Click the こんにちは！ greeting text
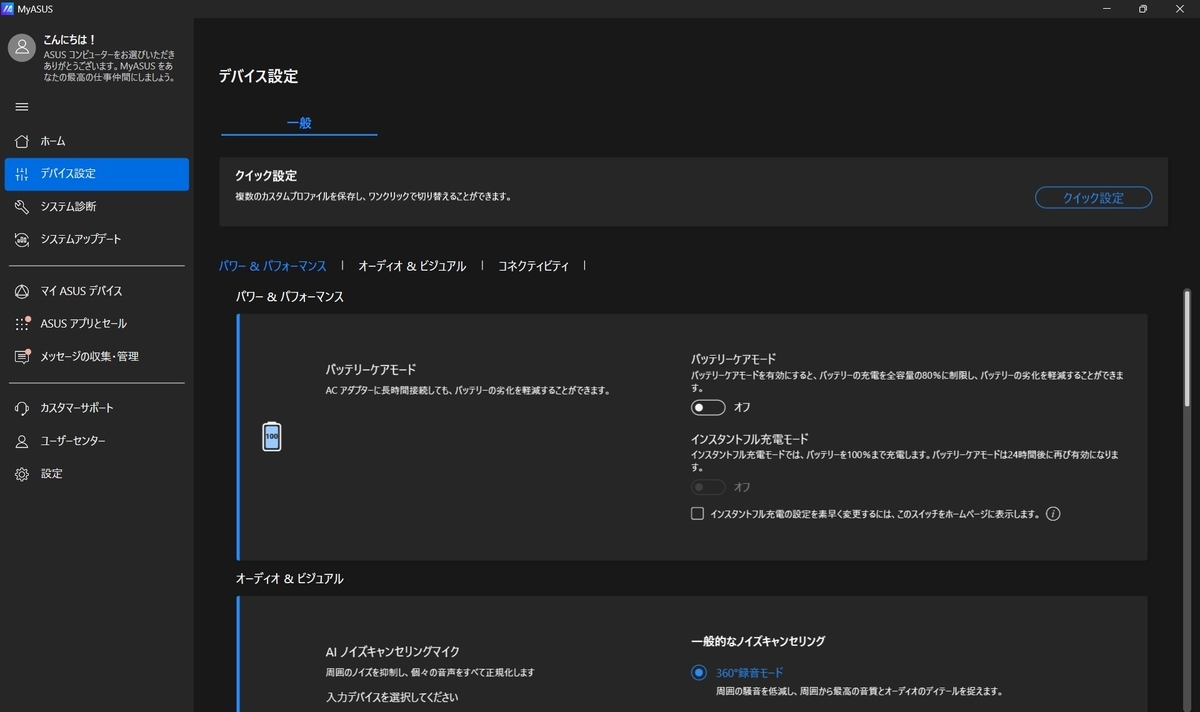 [70, 40]
